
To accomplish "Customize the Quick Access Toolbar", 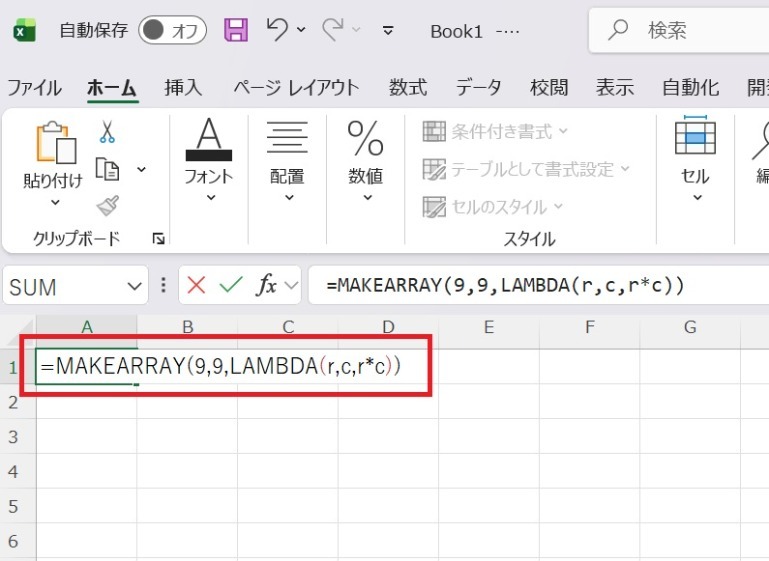I will tap(387, 30).
